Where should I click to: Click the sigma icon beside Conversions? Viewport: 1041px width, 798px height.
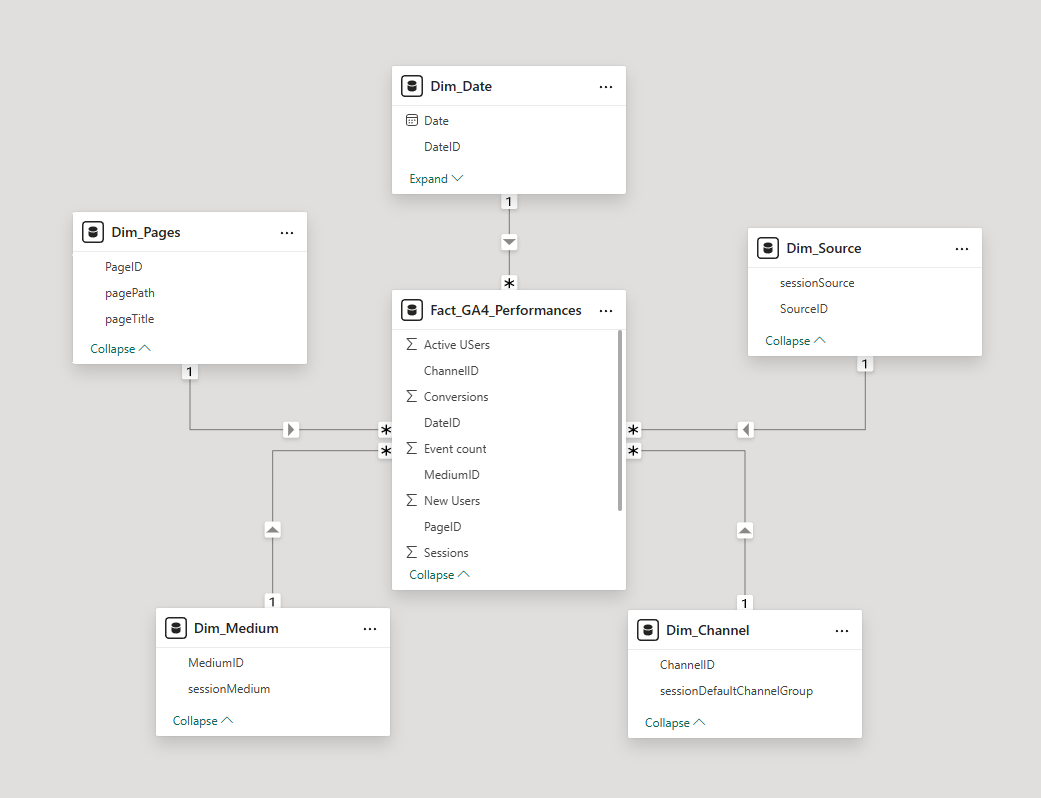pyautogui.click(x=412, y=396)
